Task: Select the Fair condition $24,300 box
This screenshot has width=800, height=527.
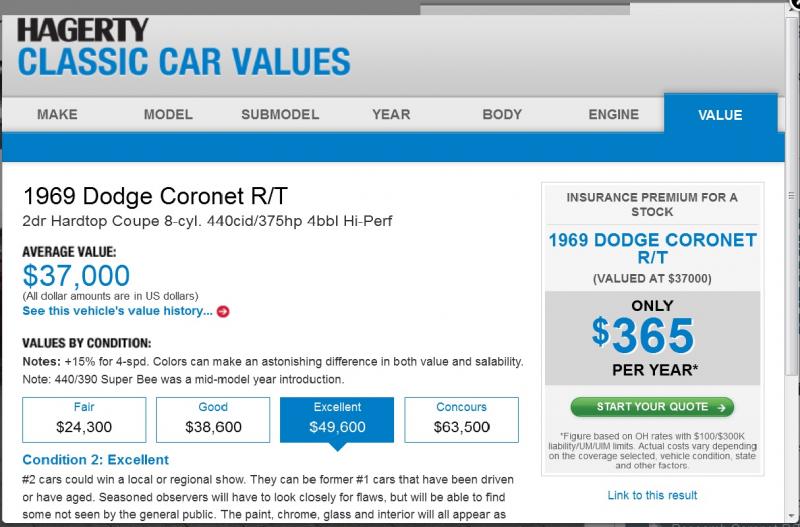Action: click(x=84, y=419)
